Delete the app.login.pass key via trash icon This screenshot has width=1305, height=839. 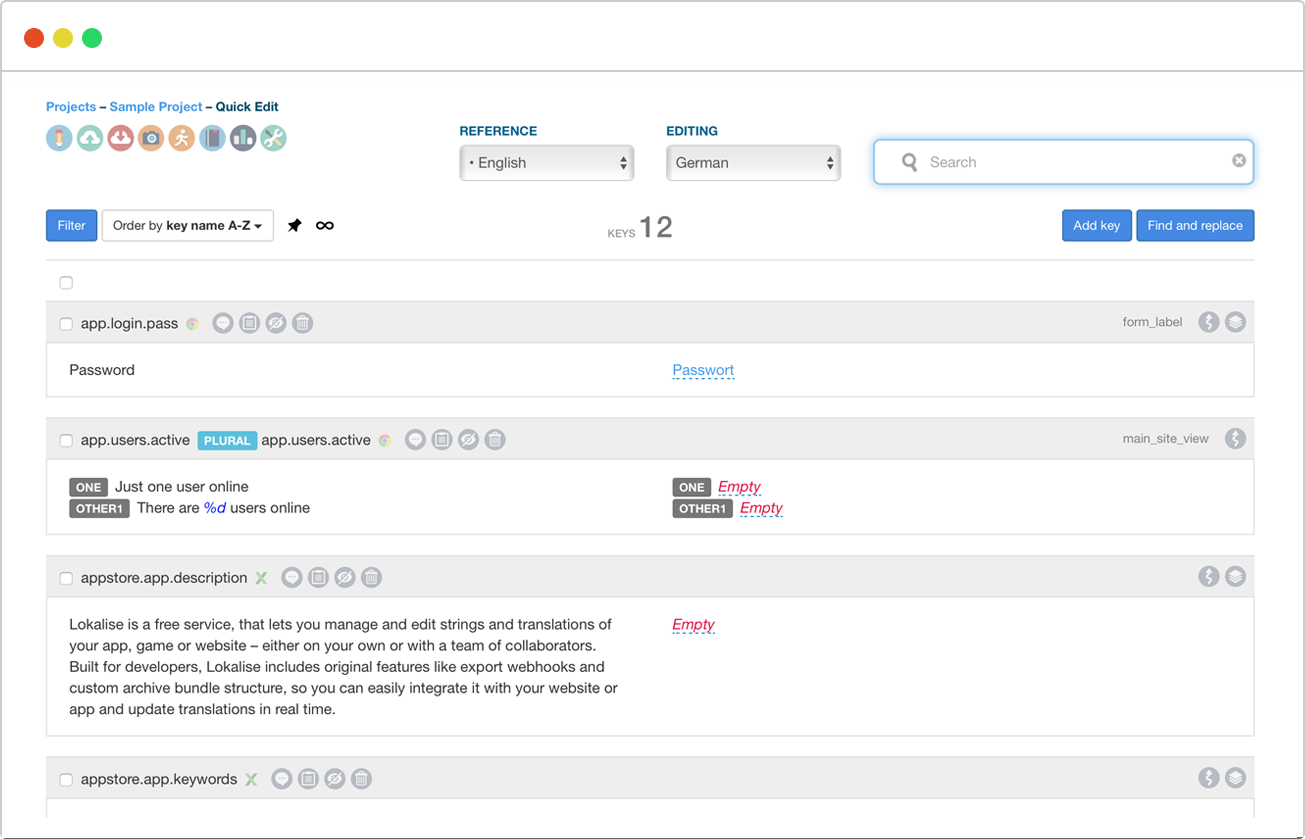coord(302,323)
